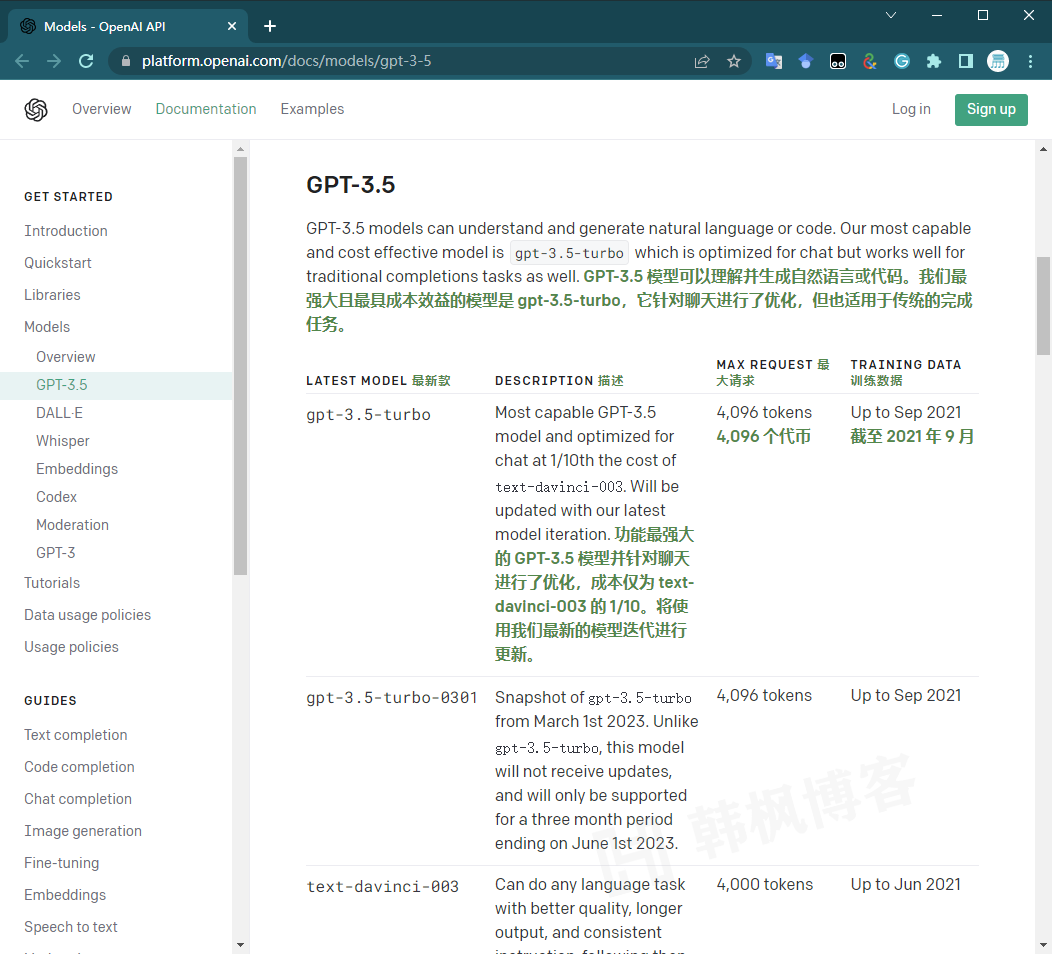Reload the page
Viewport: 1052px width, 954px height.
pyautogui.click(x=87, y=61)
